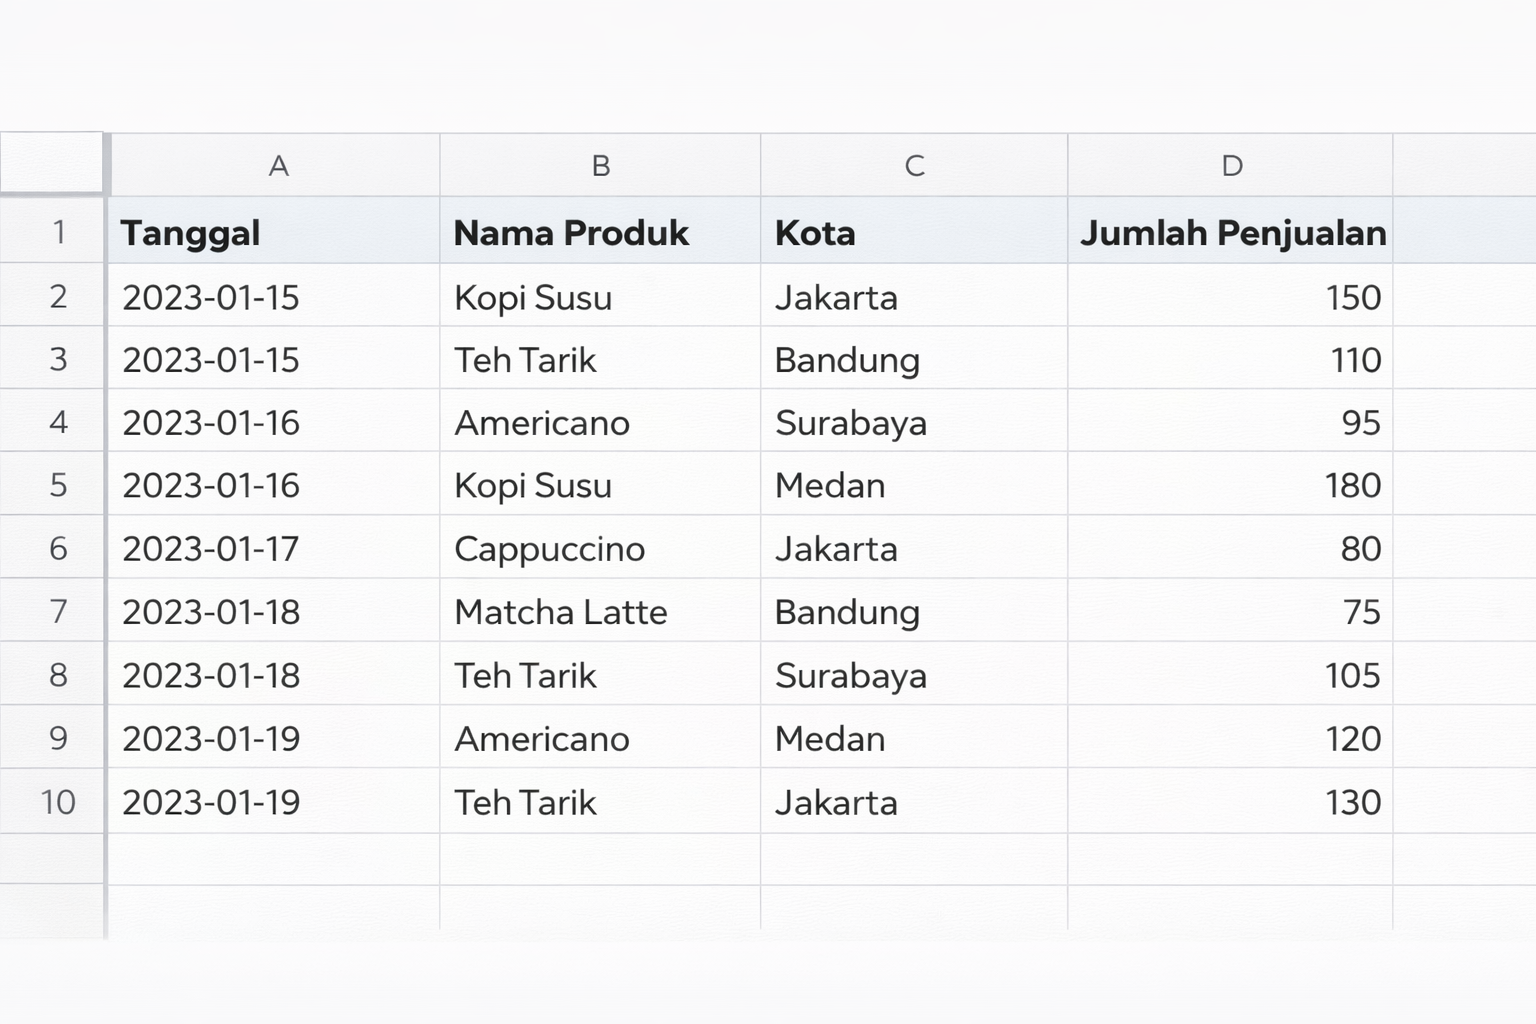Click the cell with sales value 95
Image resolution: width=1536 pixels, height=1024 pixels.
coord(1231,422)
